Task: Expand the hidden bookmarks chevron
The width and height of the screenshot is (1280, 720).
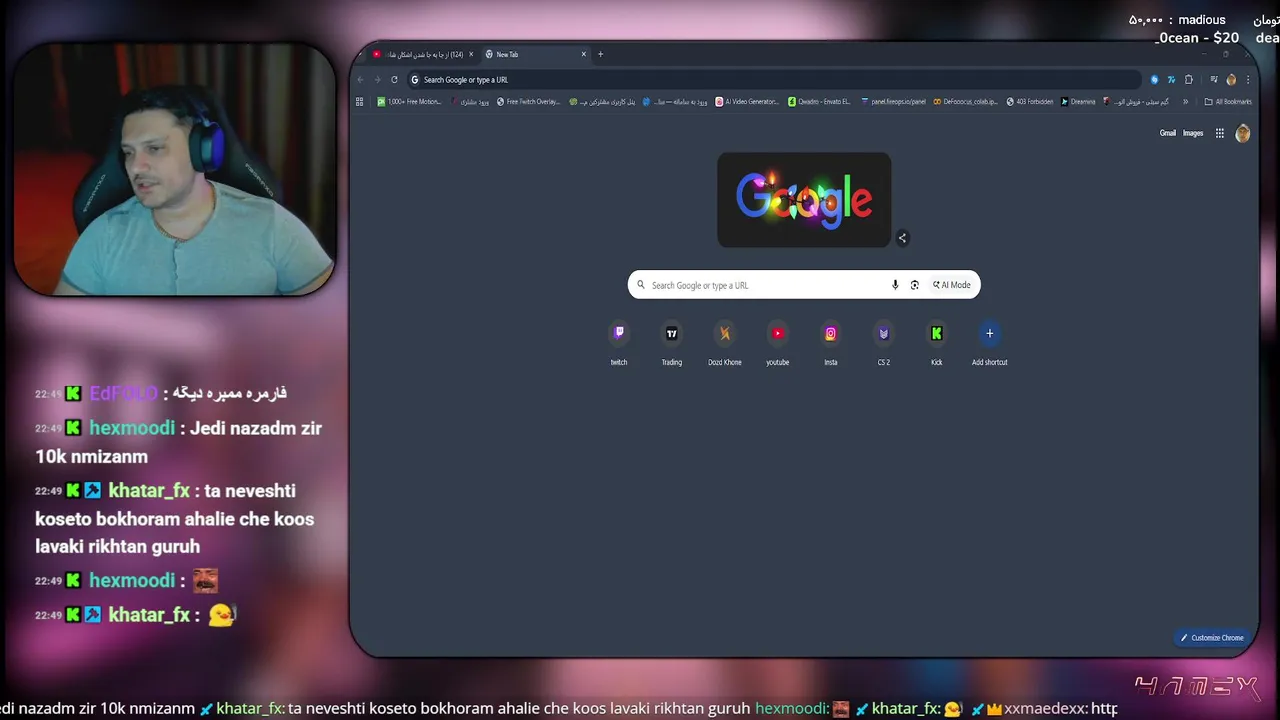Action: click(x=1186, y=101)
